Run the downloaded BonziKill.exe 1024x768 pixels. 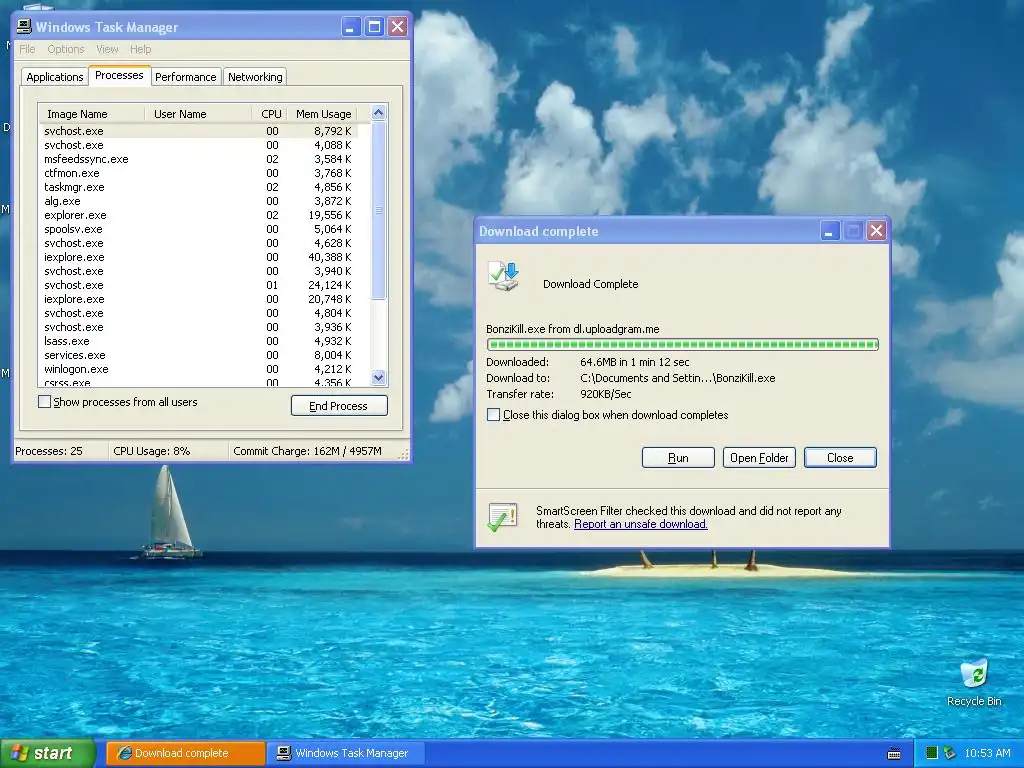pyautogui.click(x=678, y=458)
